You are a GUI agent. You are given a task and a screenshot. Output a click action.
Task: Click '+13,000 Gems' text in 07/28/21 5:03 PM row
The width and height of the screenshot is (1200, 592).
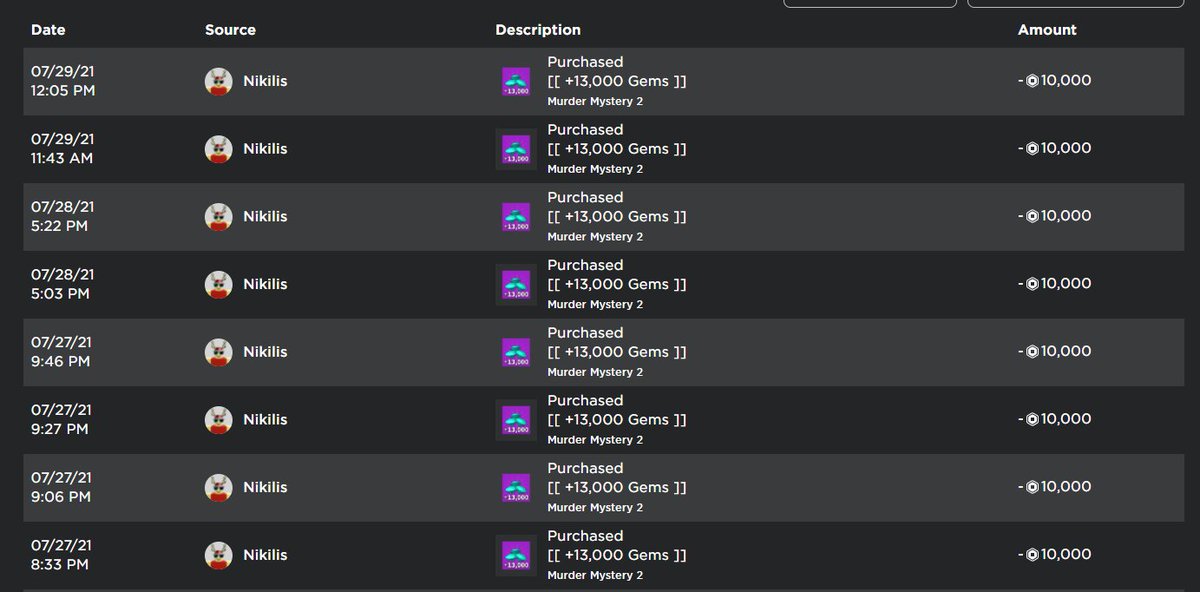click(x=617, y=284)
